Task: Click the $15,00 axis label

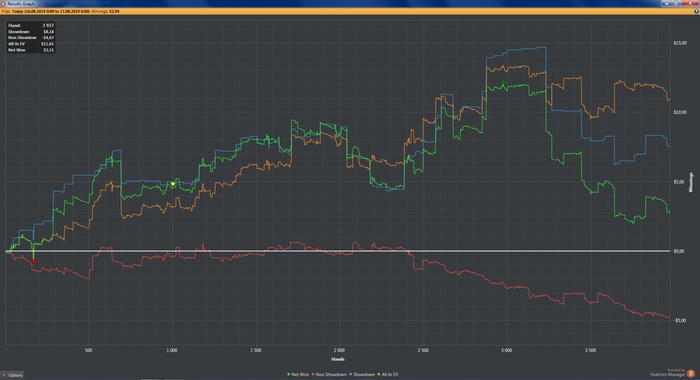Action: pyautogui.click(x=679, y=43)
